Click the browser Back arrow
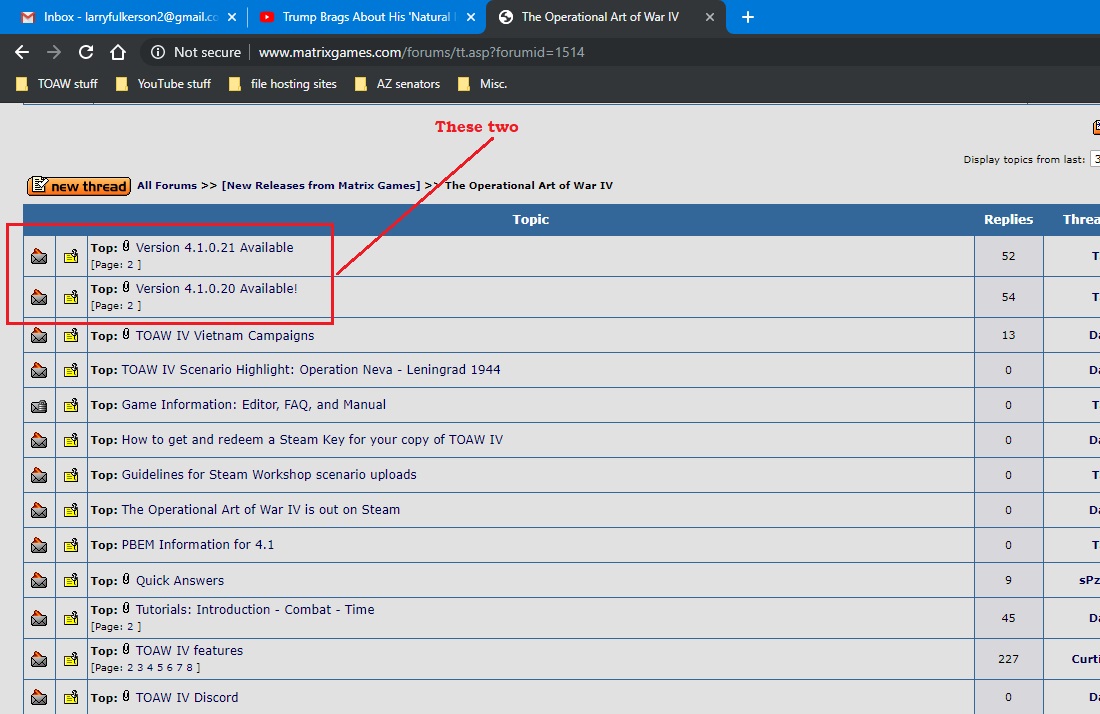This screenshot has height=714, width=1100. 22,52
